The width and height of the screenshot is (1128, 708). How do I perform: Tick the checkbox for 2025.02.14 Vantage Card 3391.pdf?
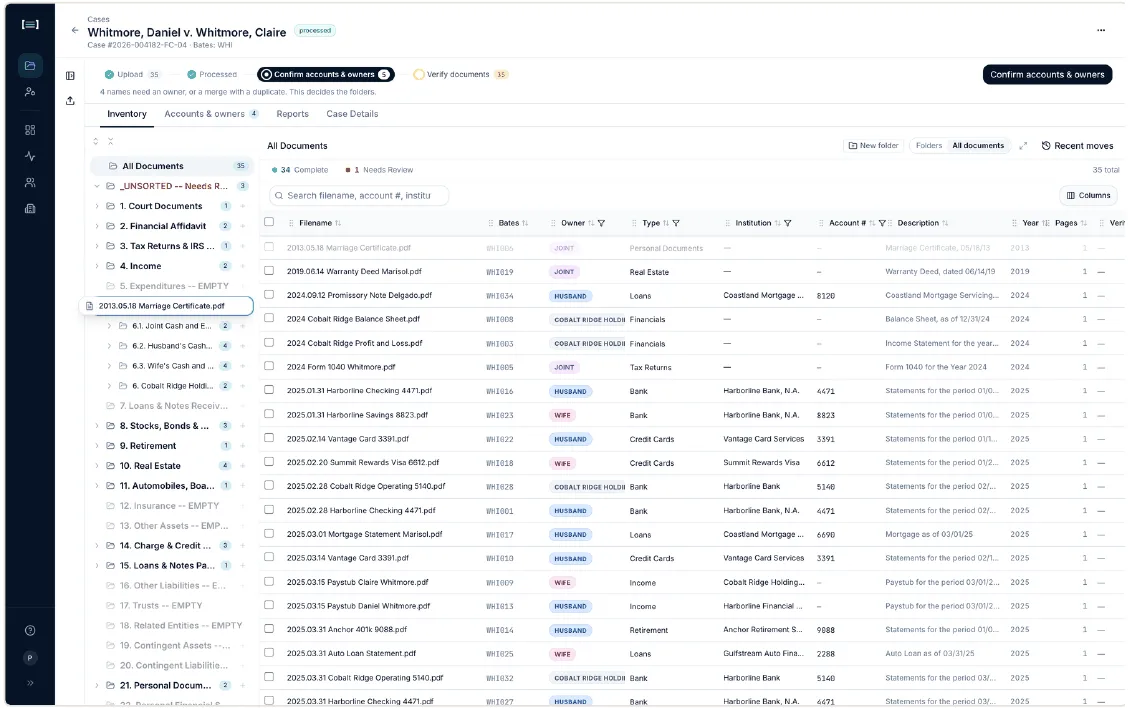coord(269,438)
